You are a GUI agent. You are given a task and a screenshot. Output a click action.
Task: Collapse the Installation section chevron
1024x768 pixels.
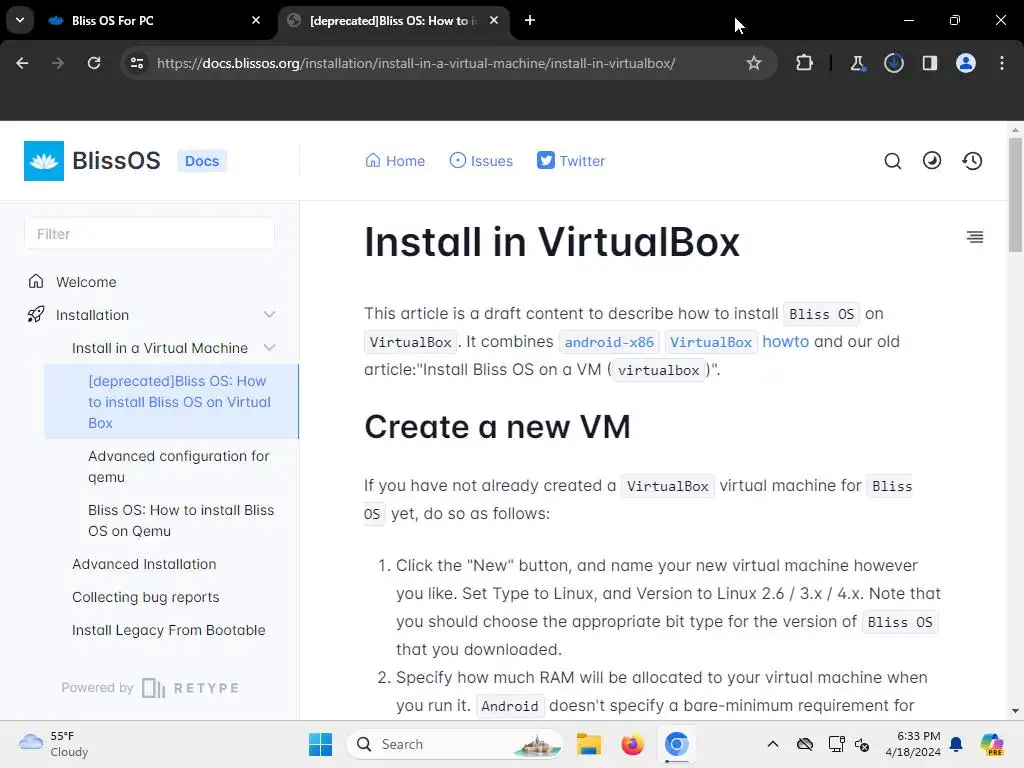[x=269, y=315]
